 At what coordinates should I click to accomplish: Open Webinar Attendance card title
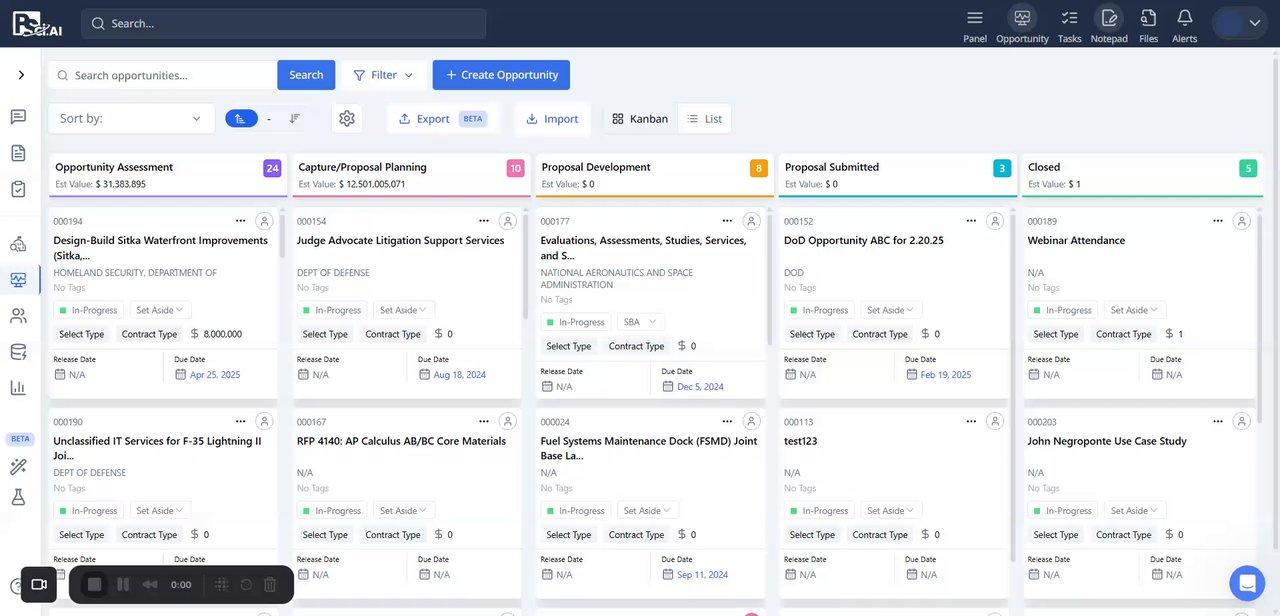1076,240
